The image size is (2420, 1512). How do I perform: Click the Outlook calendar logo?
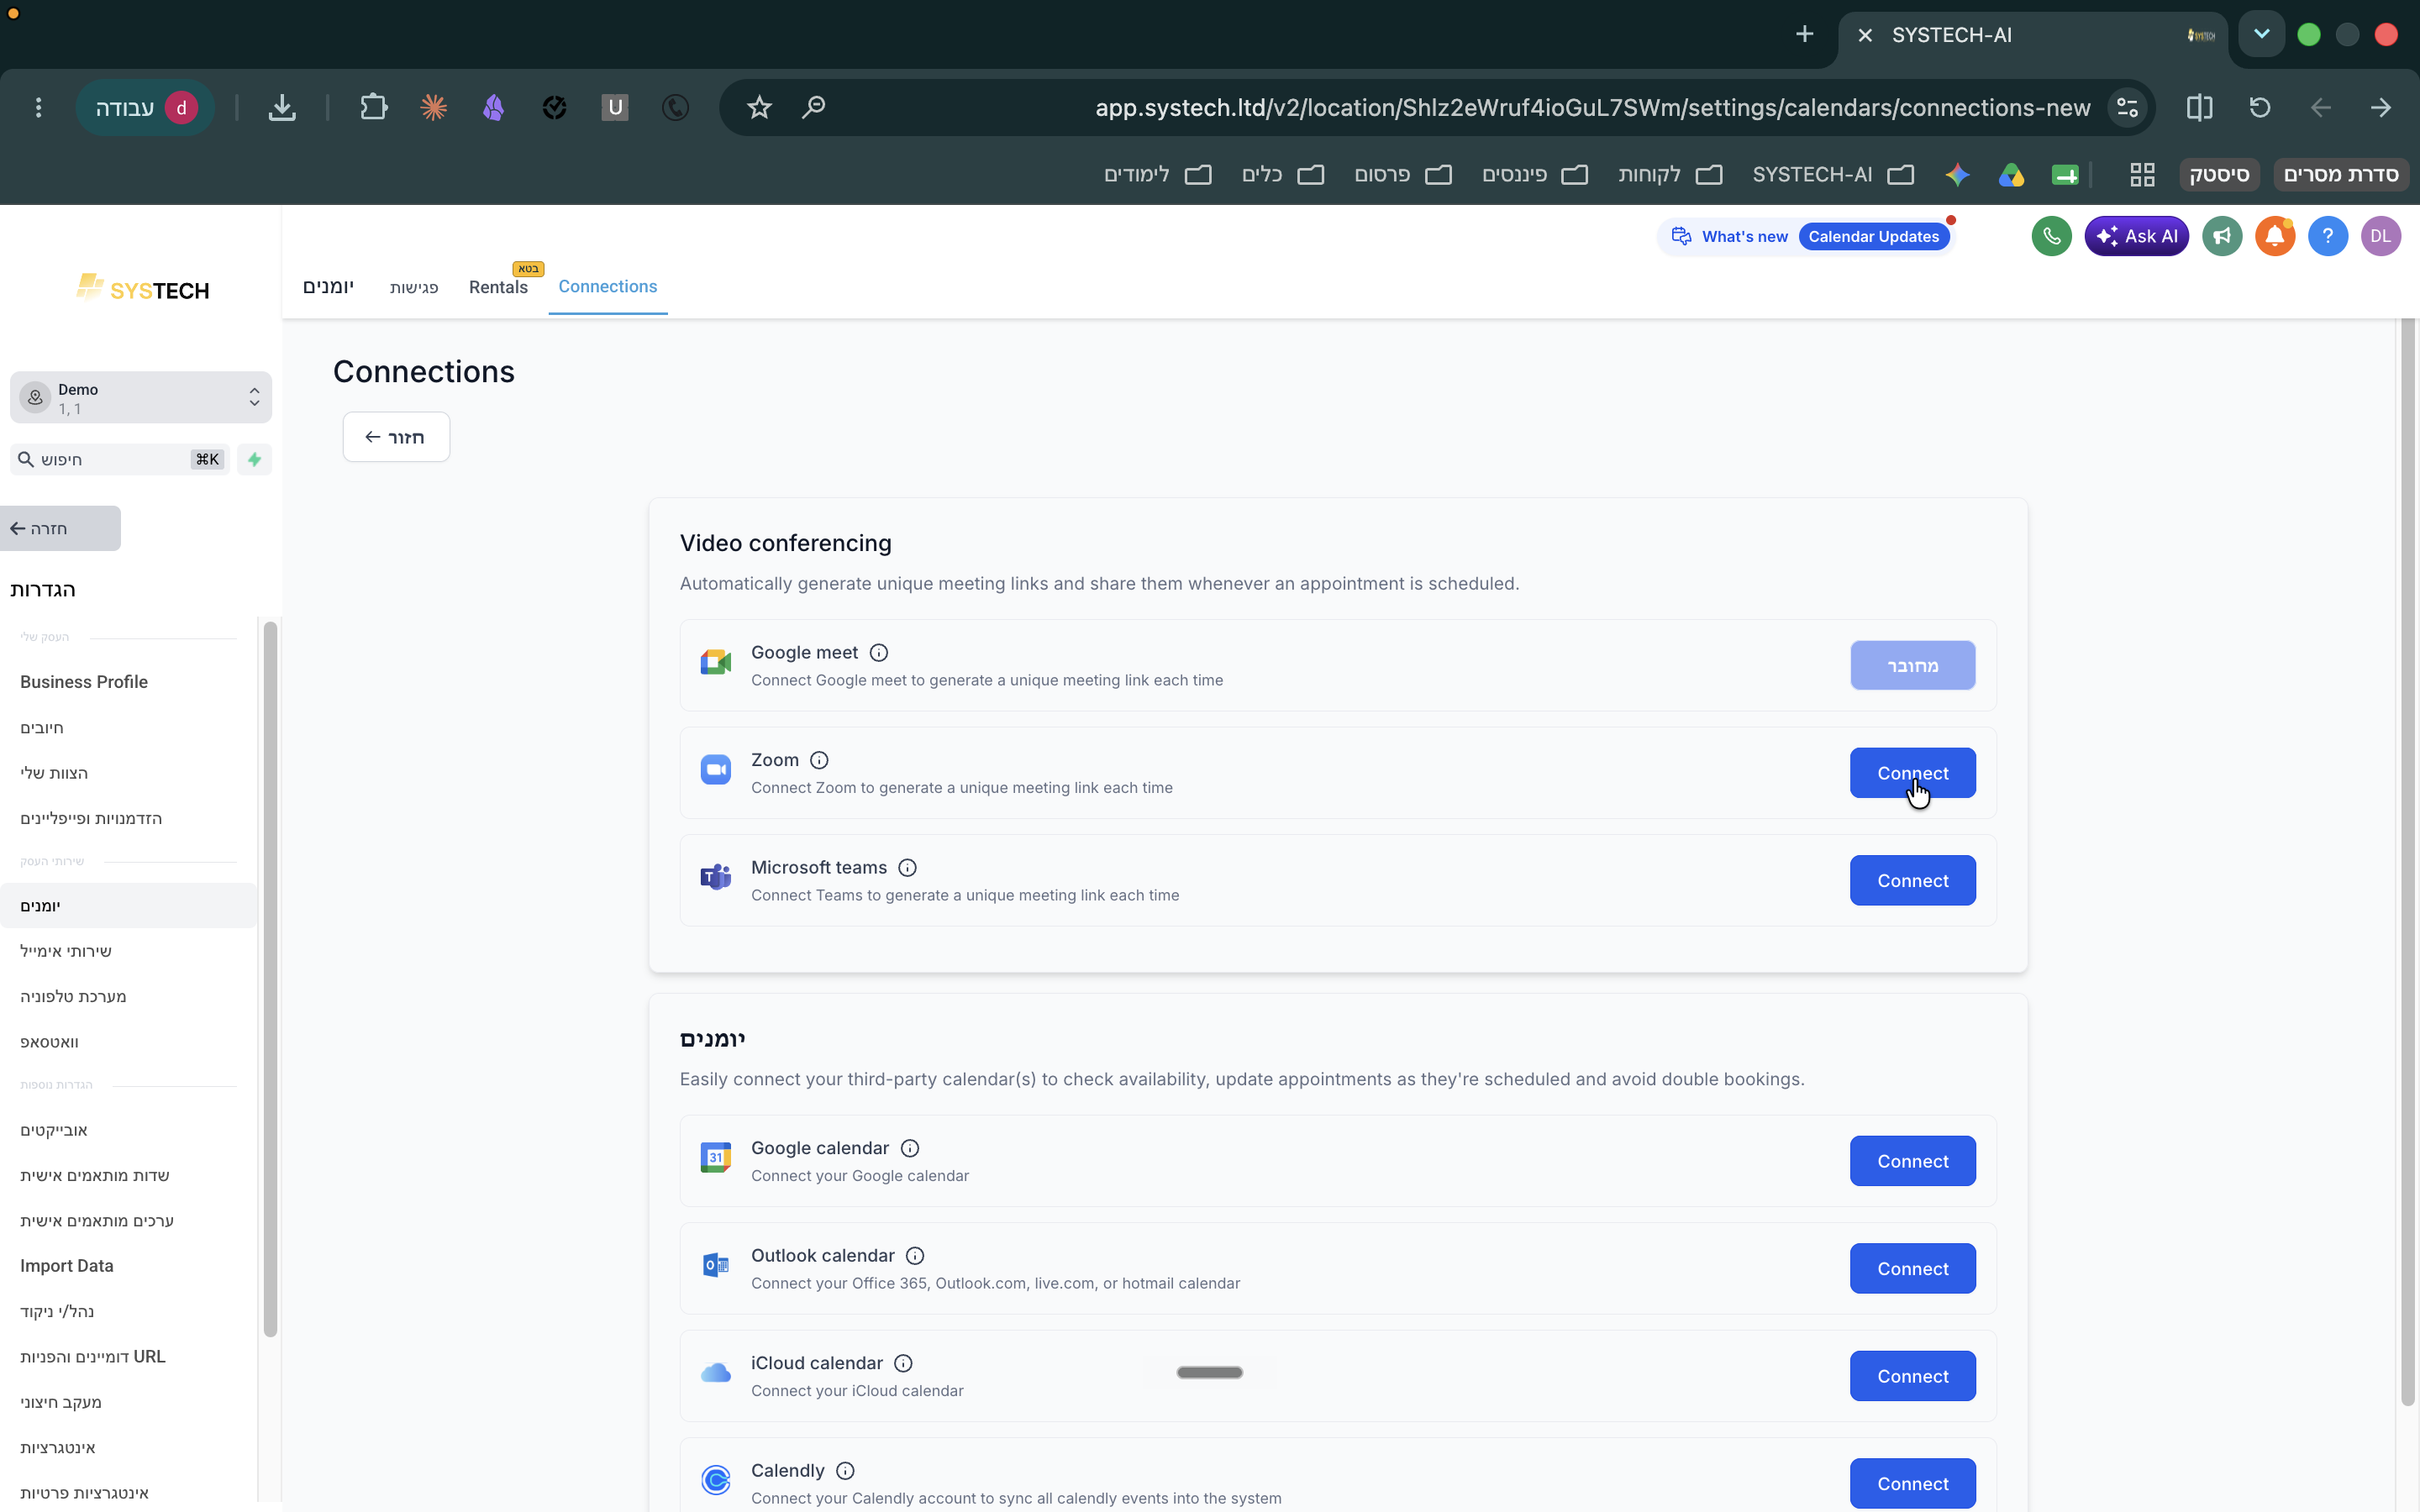point(716,1265)
